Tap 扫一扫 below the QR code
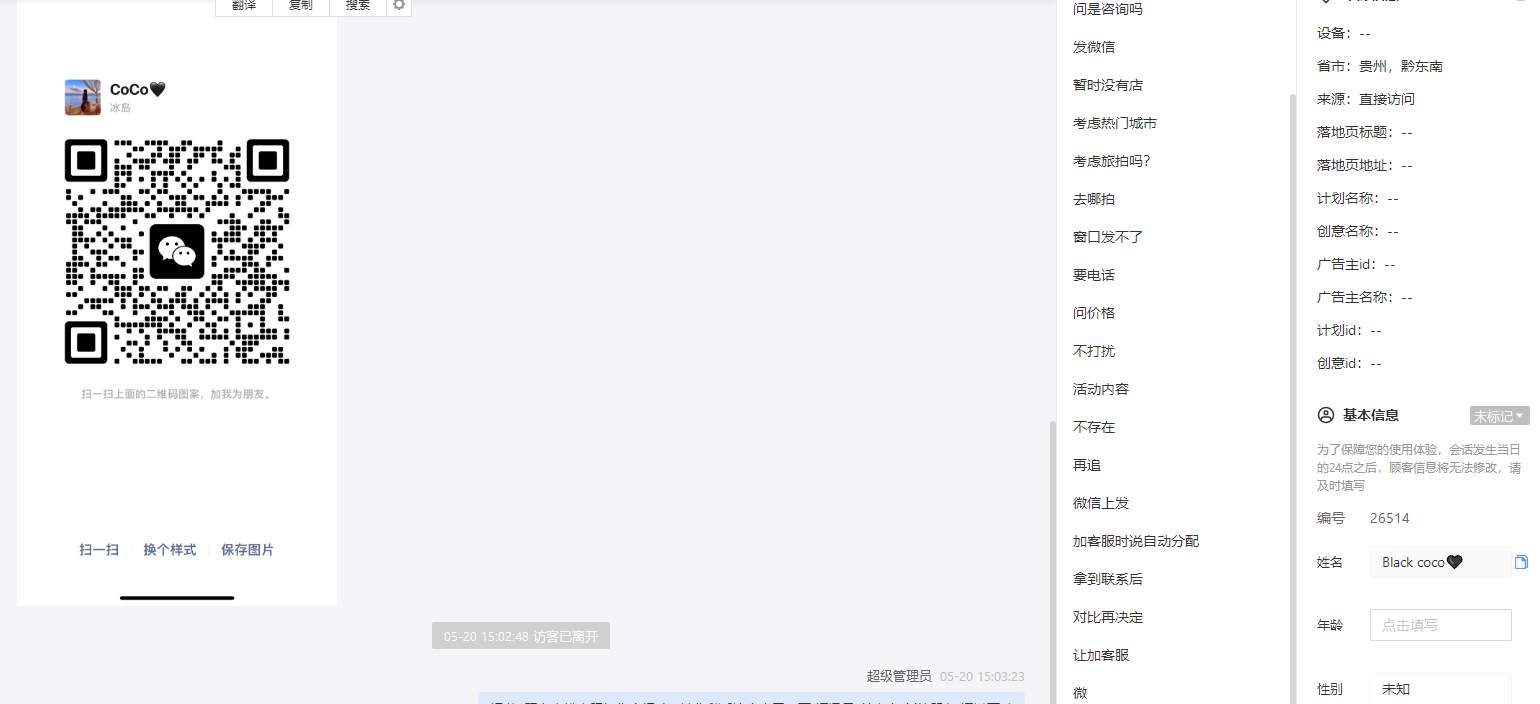This screenshot has width=1540, height=704. (99, 550)
